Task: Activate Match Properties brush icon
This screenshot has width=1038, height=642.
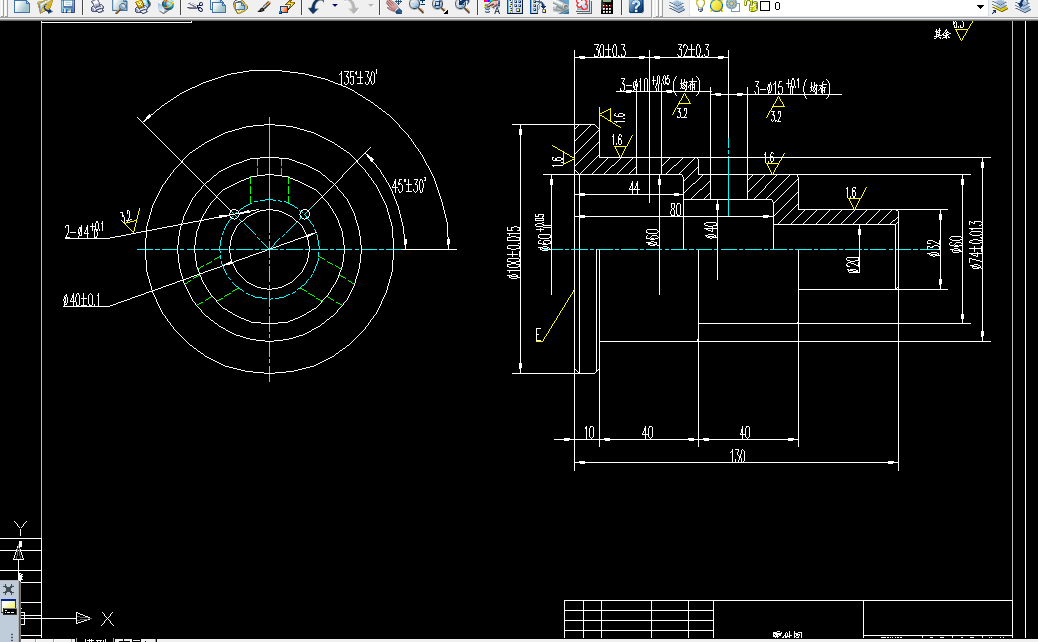Action: (x=263, y=7)
